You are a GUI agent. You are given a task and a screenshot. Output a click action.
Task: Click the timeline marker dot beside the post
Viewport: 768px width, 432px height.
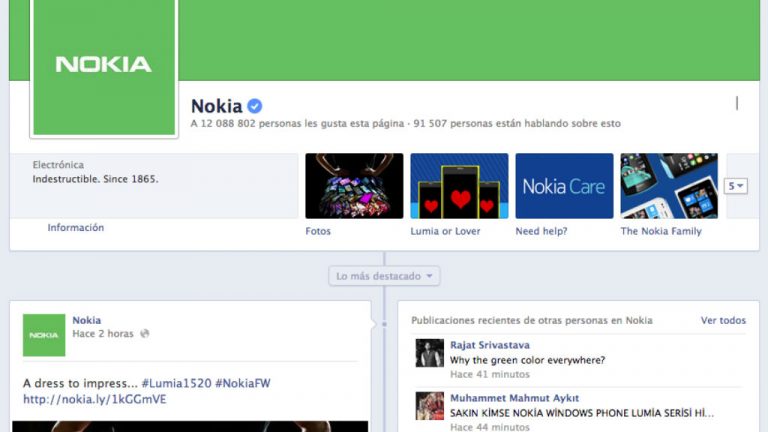384,324
